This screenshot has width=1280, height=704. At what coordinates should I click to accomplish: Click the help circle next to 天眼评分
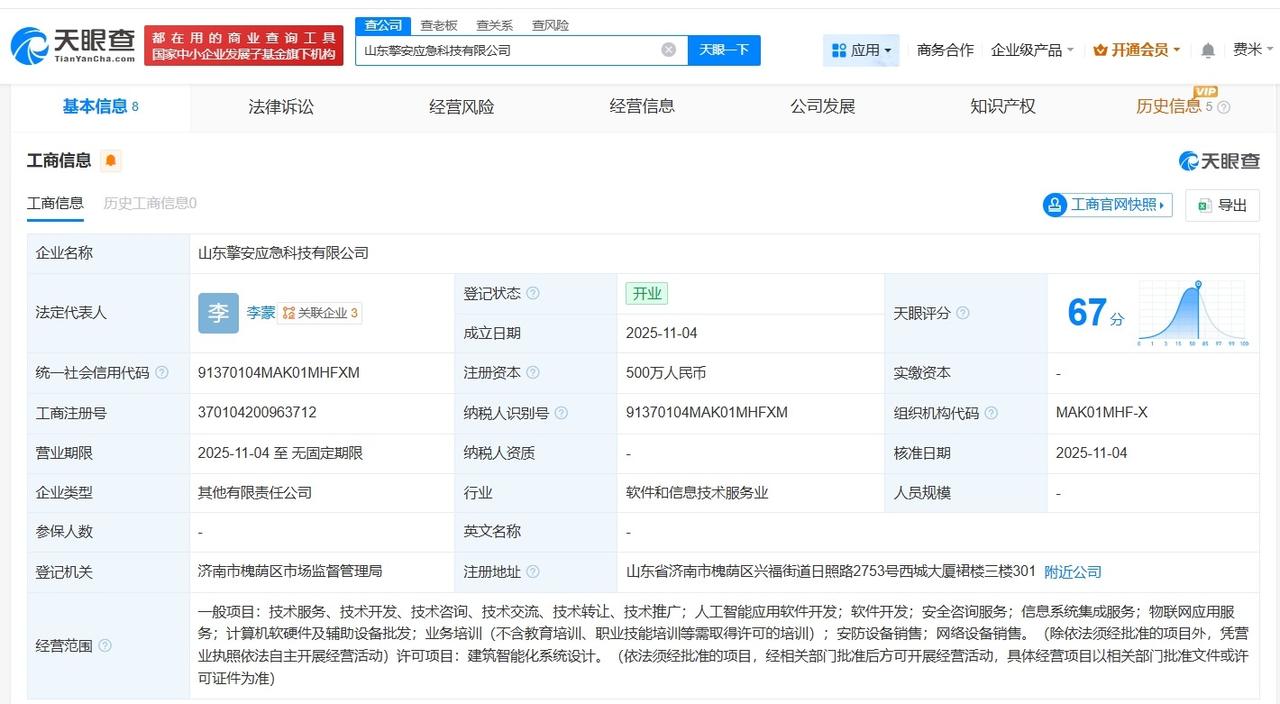(962, 313)
